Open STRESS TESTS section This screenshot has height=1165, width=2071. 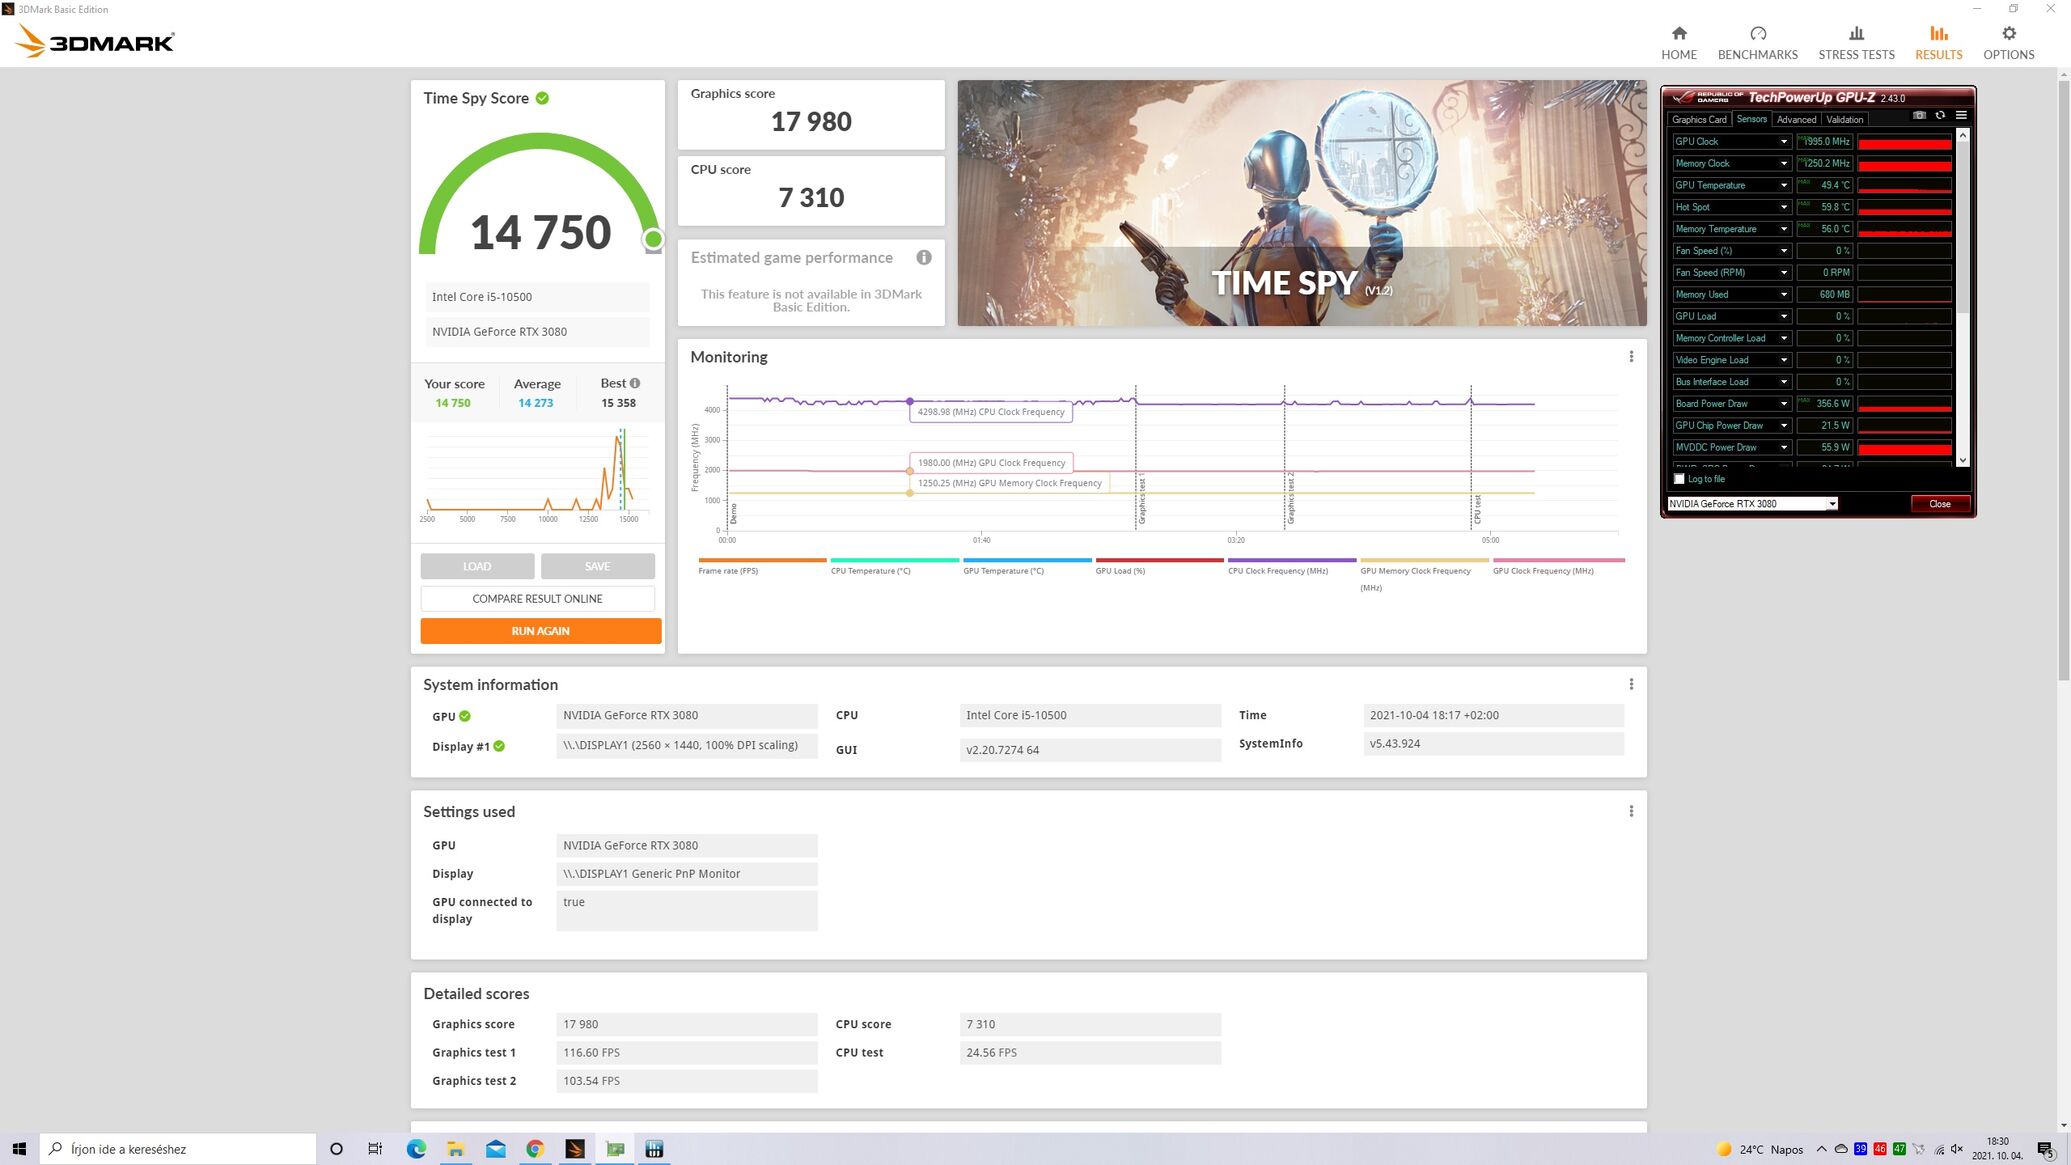(x=1856, y=43)
